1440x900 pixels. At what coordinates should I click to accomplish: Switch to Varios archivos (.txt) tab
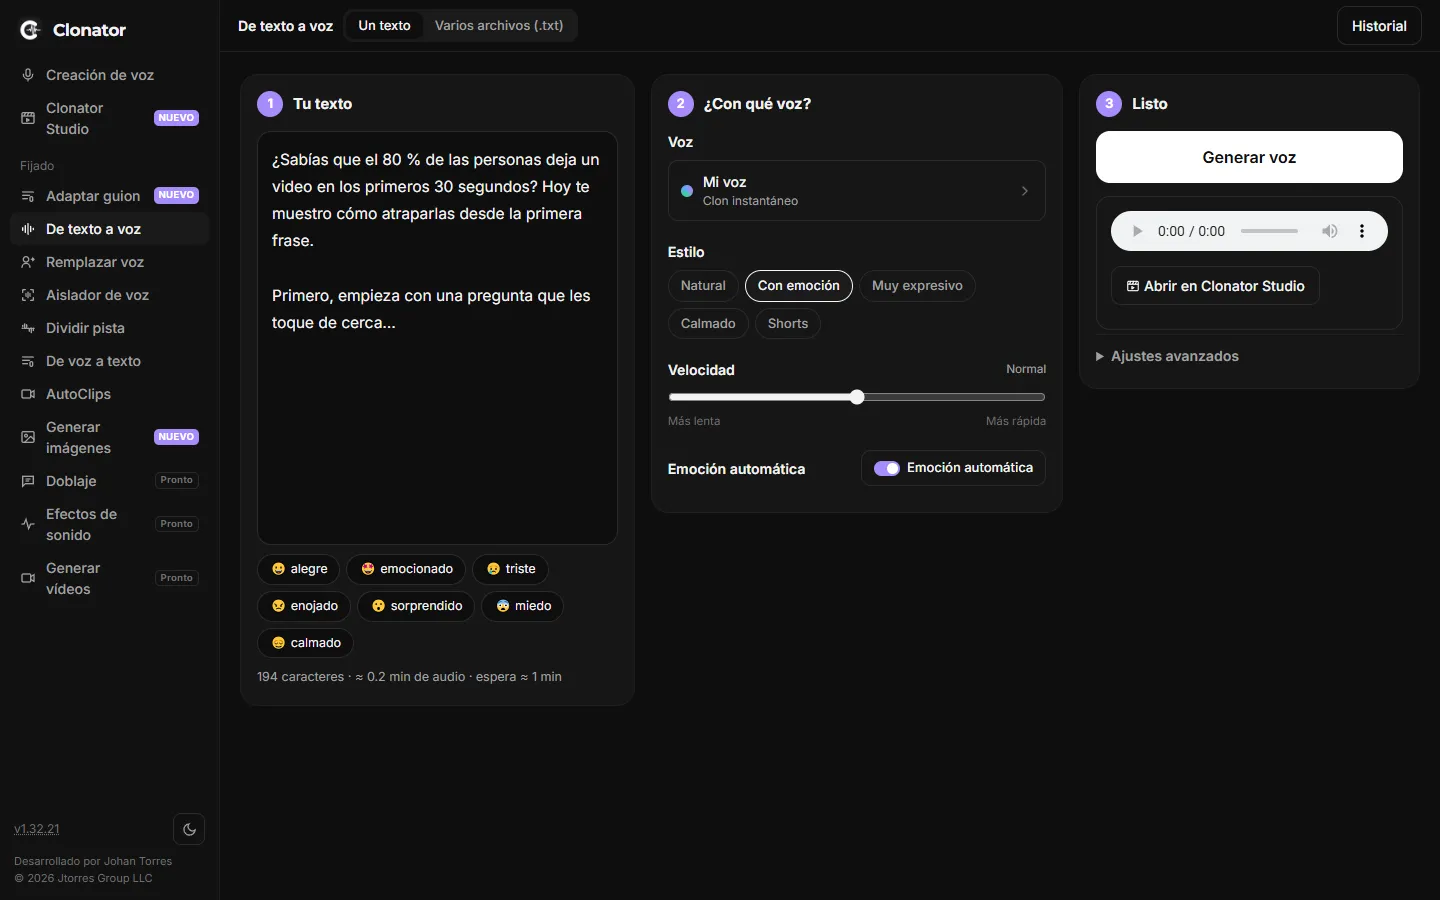coord(499,26)
